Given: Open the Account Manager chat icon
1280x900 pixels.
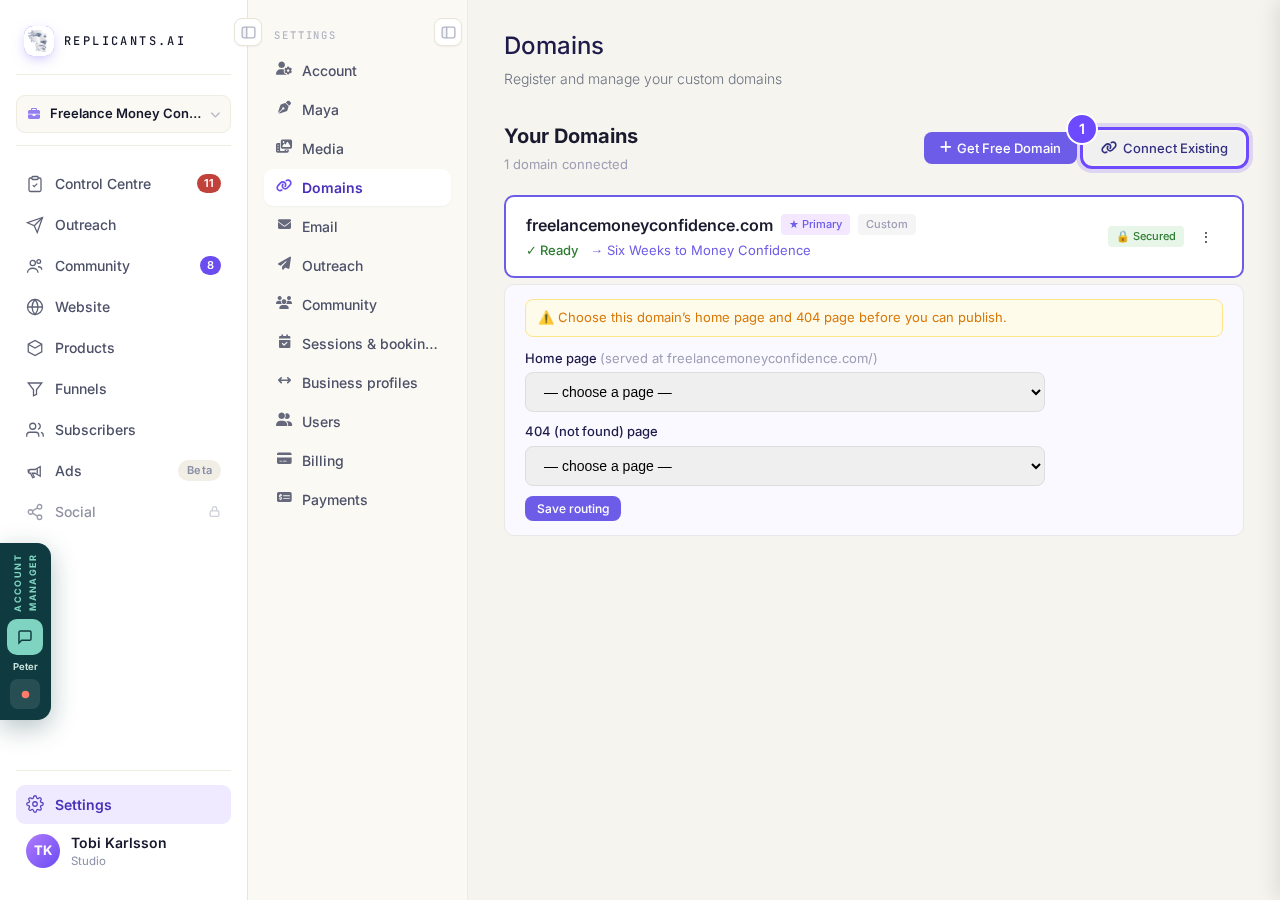Looking at the screenshot, I should 25,637.
